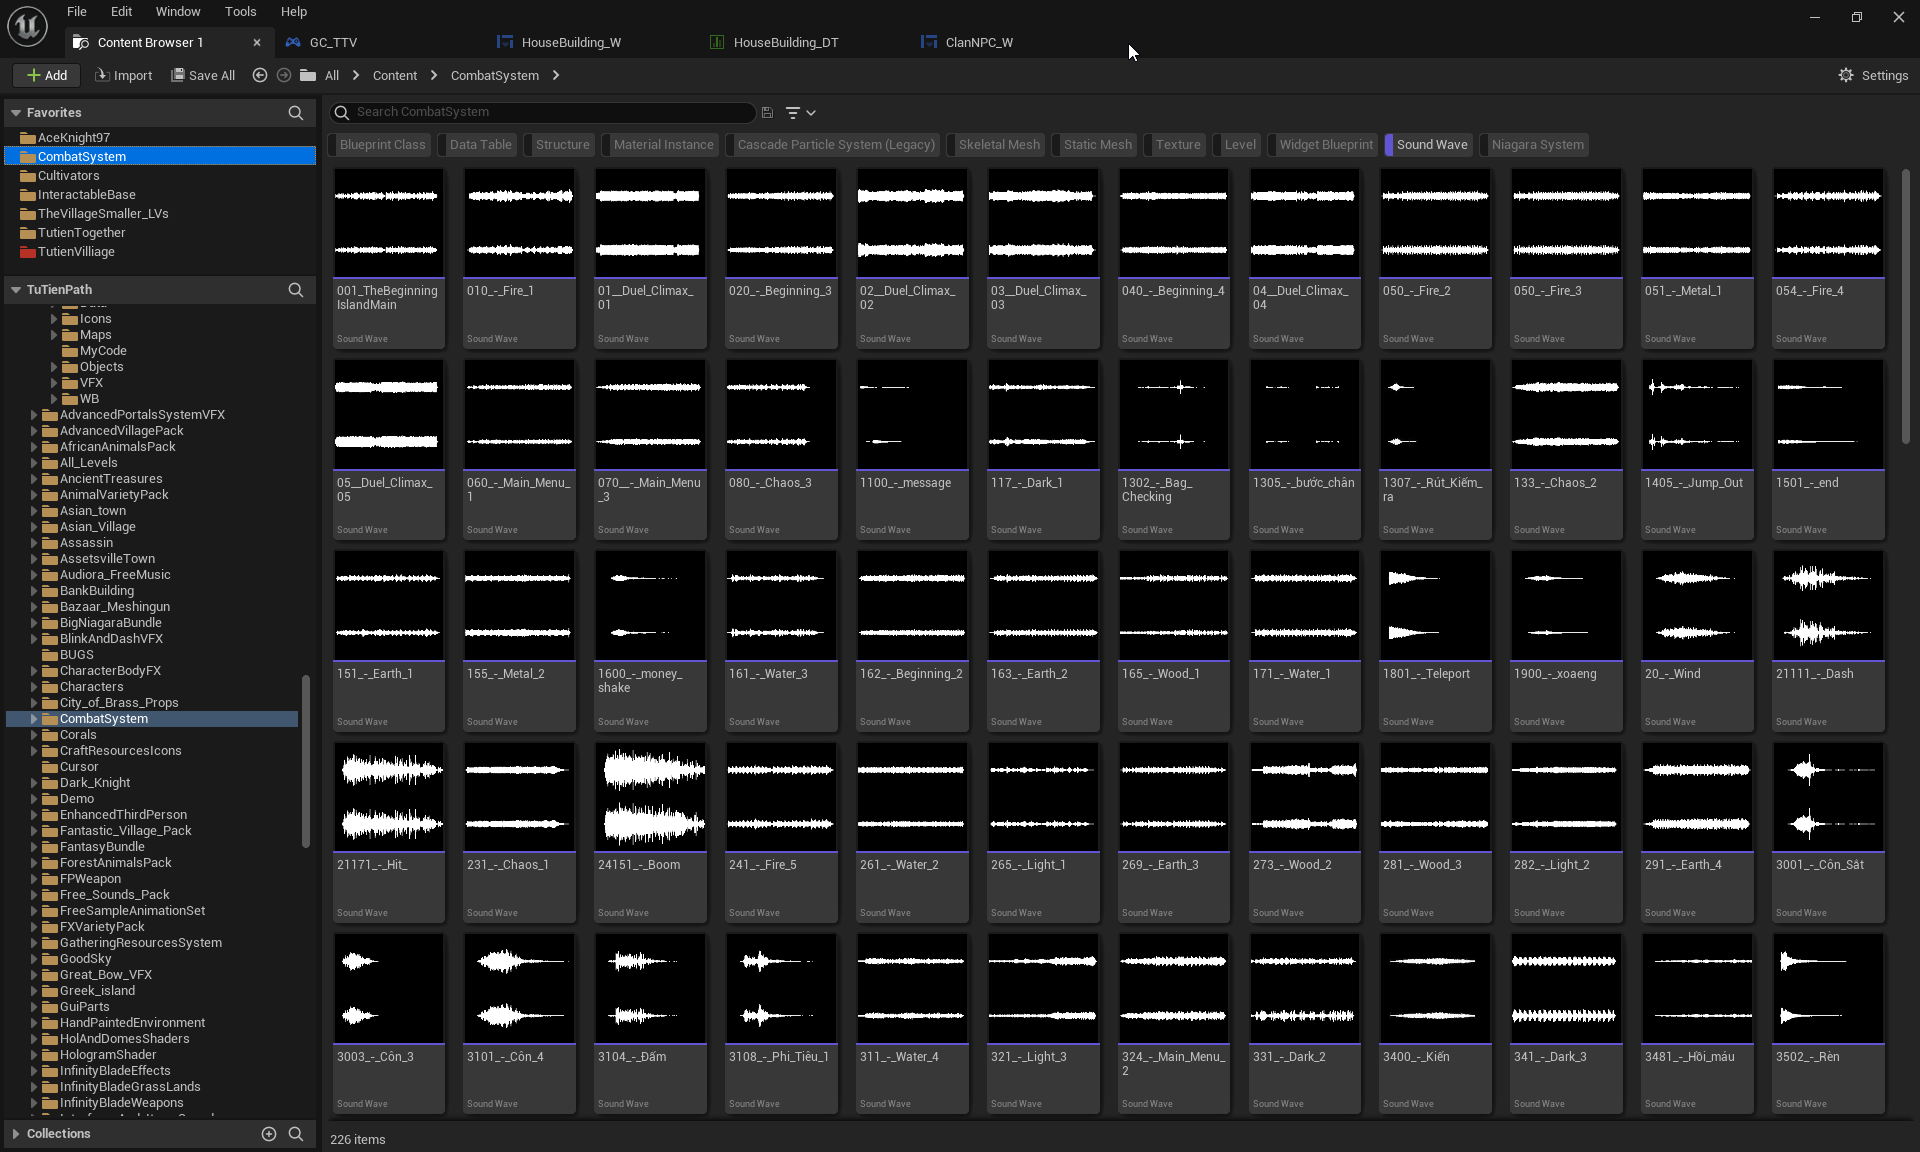Collapse the Favorites section
Image resolution: width=1920 pixels, height=1152 pixels.
pyautogui.click(x=16, y=113)
